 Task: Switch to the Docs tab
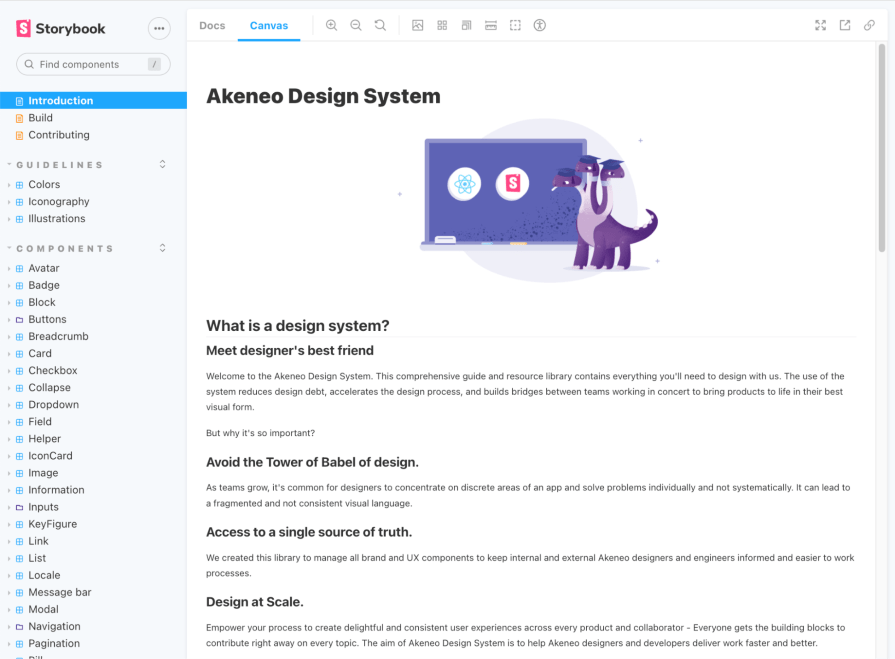212,25
